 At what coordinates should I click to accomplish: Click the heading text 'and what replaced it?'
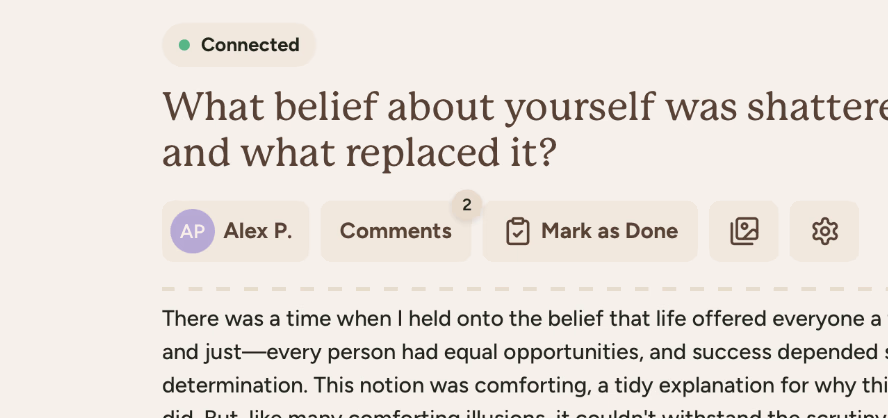[359, 153]
